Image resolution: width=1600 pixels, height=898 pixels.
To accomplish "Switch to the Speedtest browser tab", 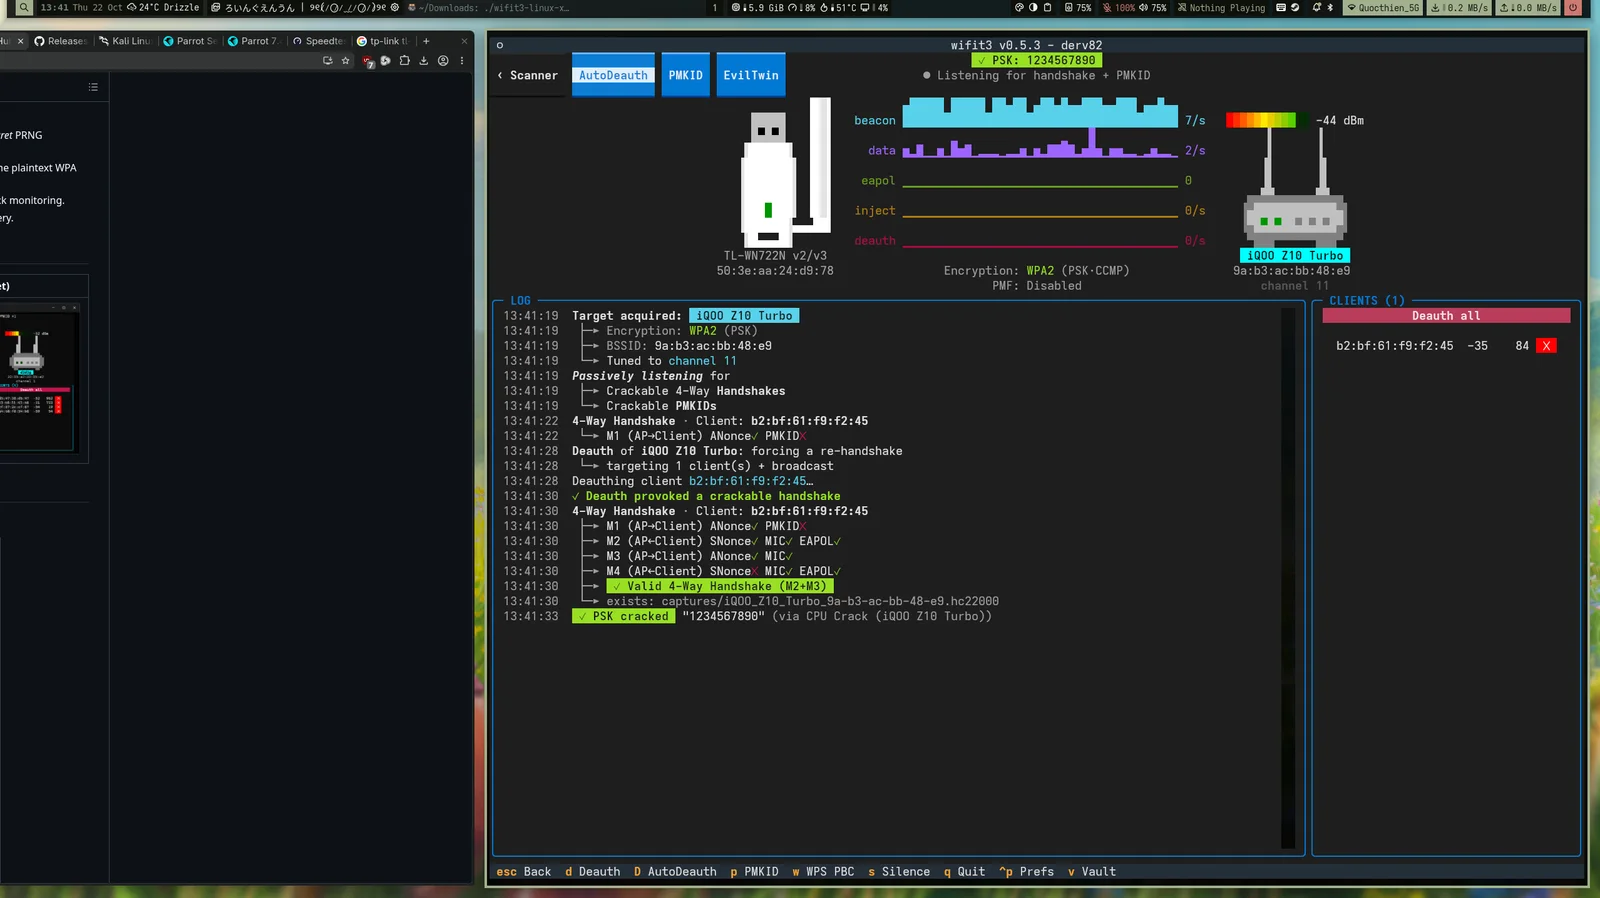I will pyautogui.click(x=318, y=41).
